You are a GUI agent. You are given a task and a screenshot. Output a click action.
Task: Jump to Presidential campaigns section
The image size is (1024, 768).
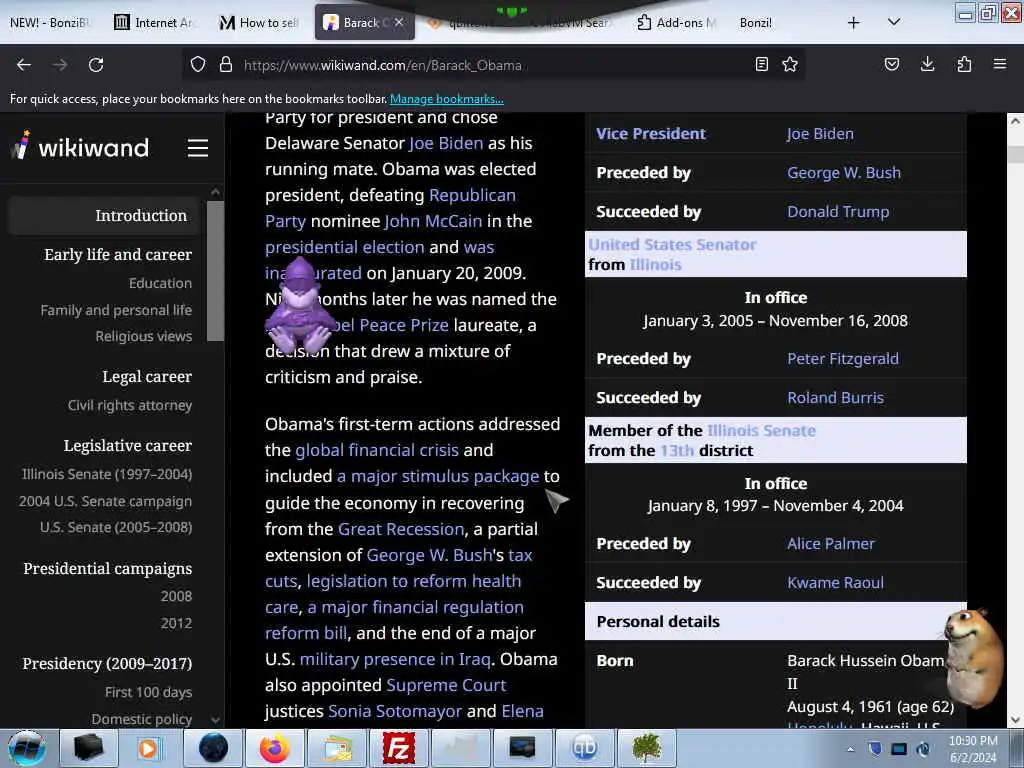108,569
